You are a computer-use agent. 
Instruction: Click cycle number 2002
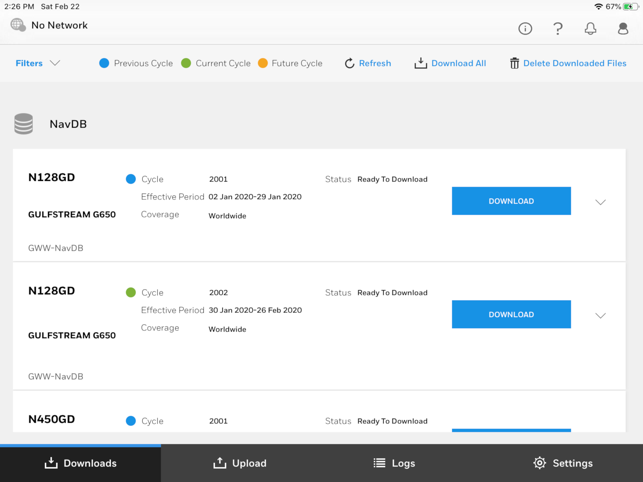click(x=218, y=292)
